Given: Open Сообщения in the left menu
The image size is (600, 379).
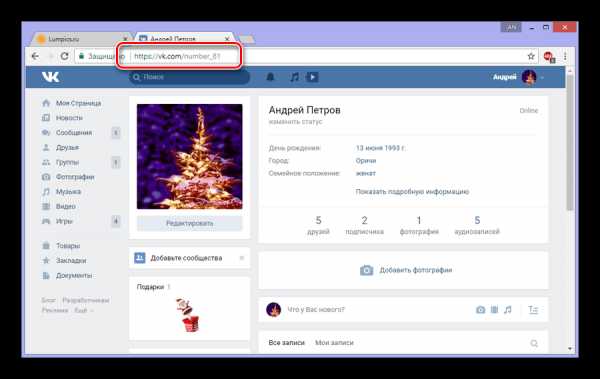Looking at the screenshot, I should [x=74, y=132].
